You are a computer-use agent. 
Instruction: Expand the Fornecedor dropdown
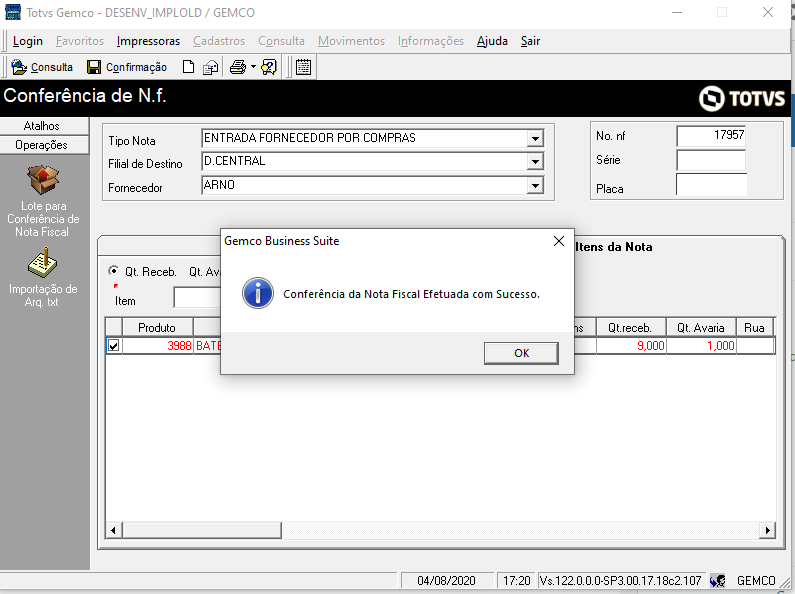(x=535, y=185)
